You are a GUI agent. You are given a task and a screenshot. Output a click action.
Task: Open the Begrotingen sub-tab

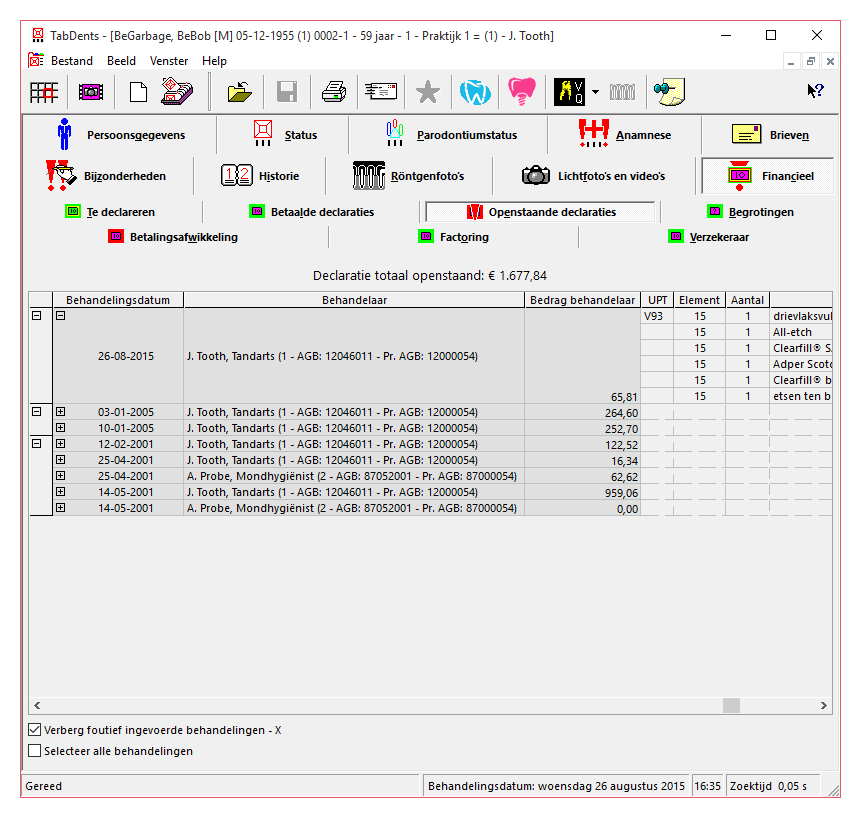[750, 212]
